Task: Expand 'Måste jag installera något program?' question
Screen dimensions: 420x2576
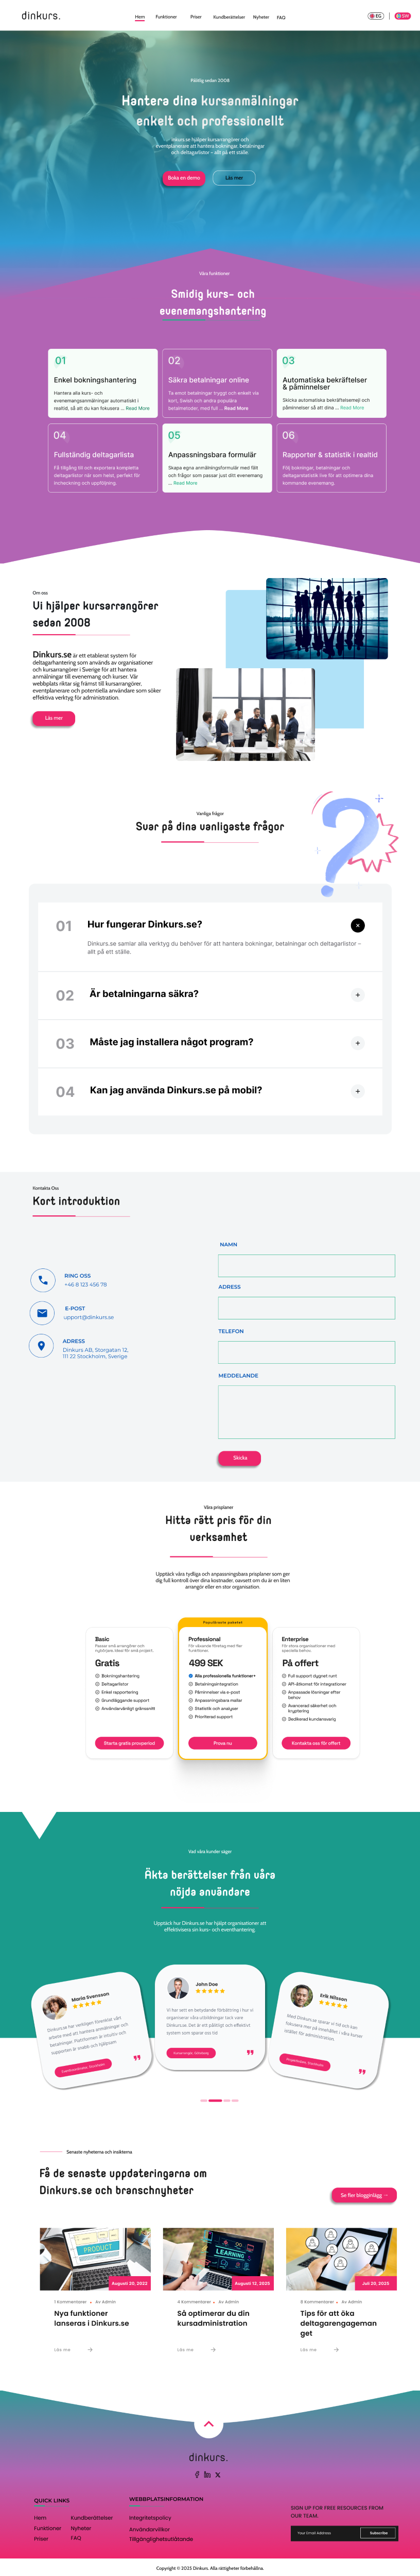Action: point(358,1043)
